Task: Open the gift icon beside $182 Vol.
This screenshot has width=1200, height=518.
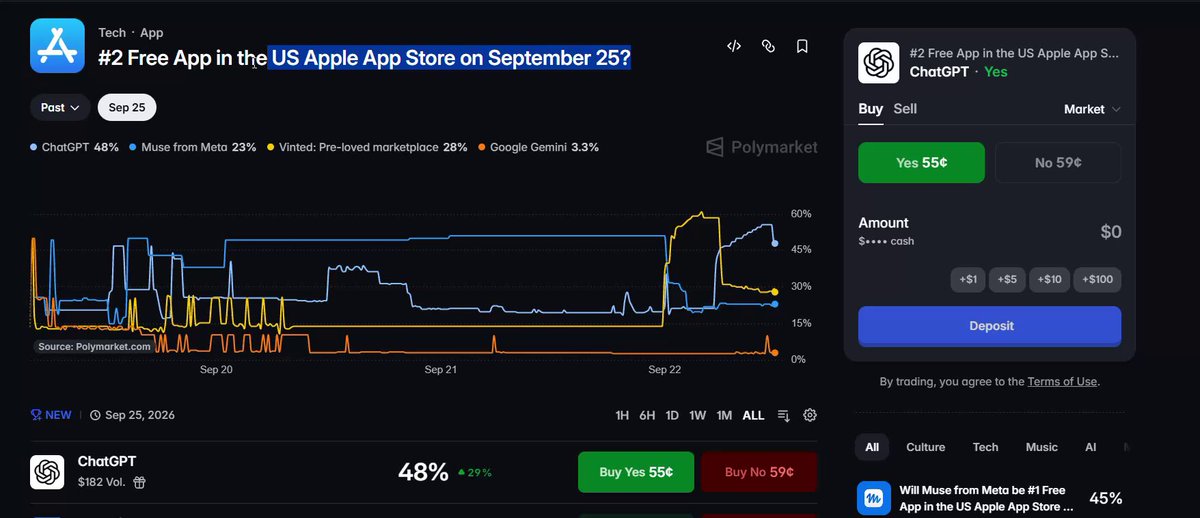Action: point(140,482)
